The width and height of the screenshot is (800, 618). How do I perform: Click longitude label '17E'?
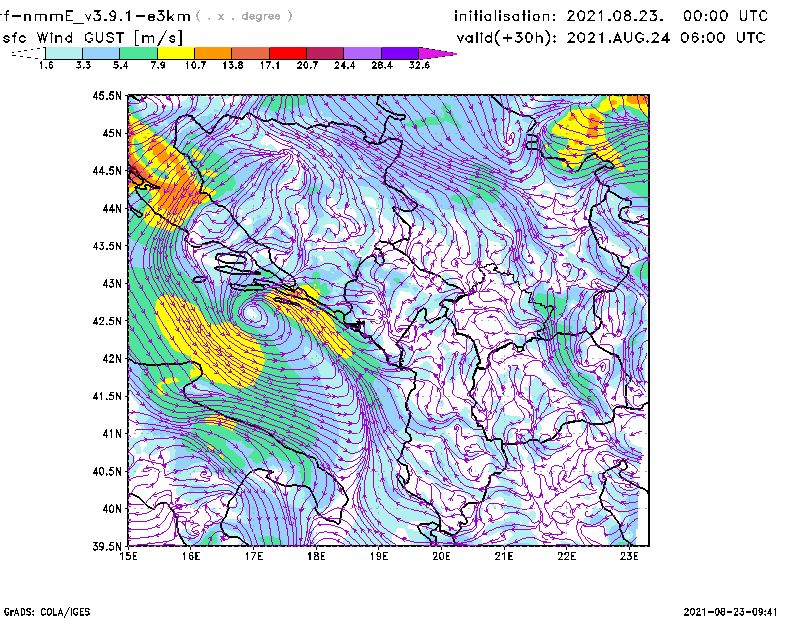[254, 556]
